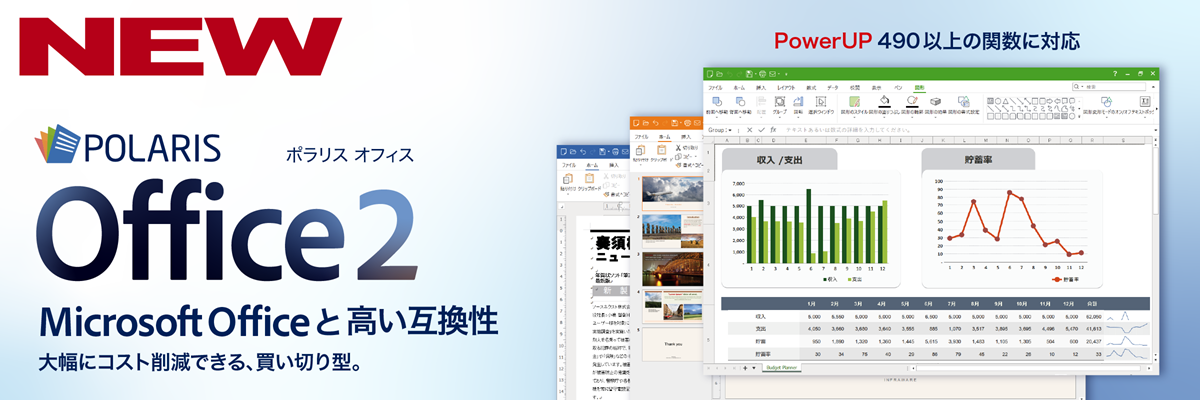
Task: Click the Paste icon in the word processor window
Action: pyautogui.click(x=568, y=178)
